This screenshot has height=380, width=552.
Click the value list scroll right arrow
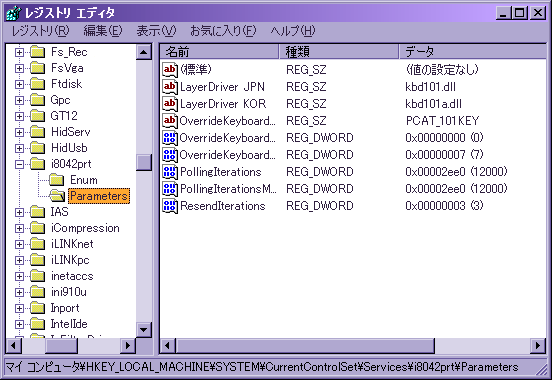pyautogui.click(x=538, y=345)
